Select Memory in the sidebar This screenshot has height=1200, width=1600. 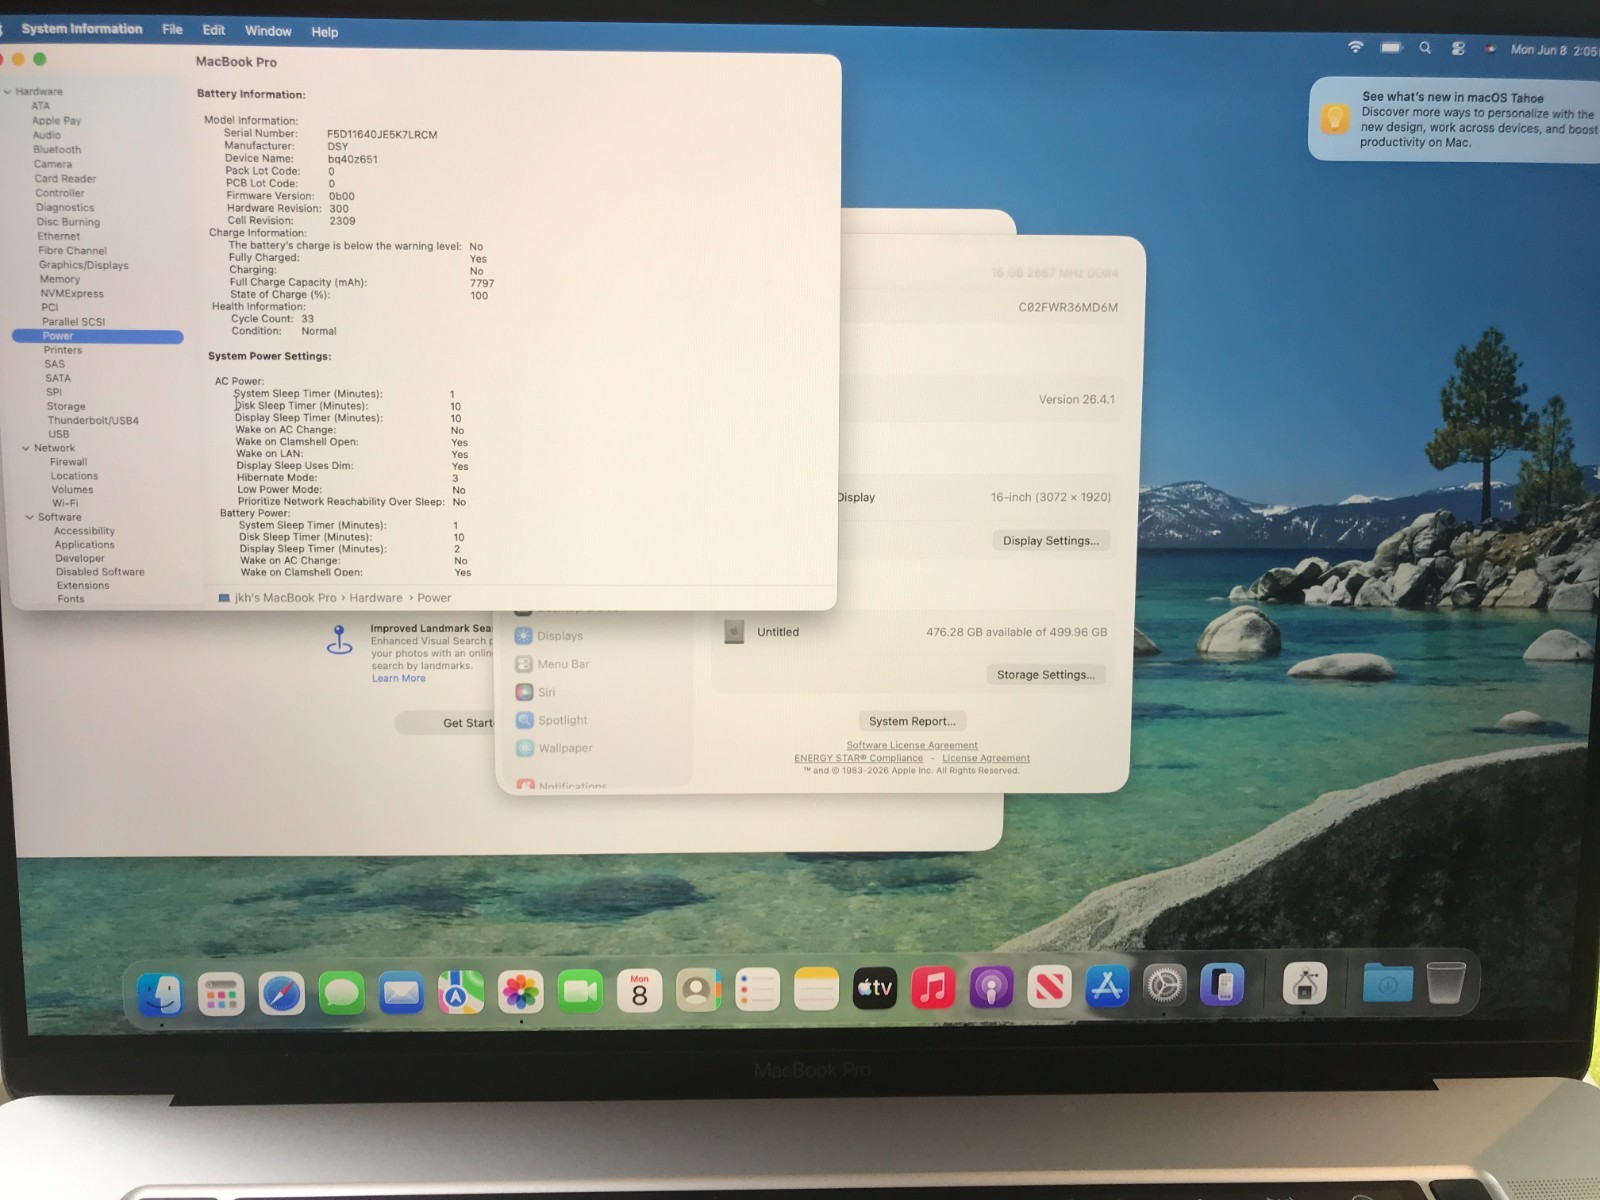tap(59, 279)
